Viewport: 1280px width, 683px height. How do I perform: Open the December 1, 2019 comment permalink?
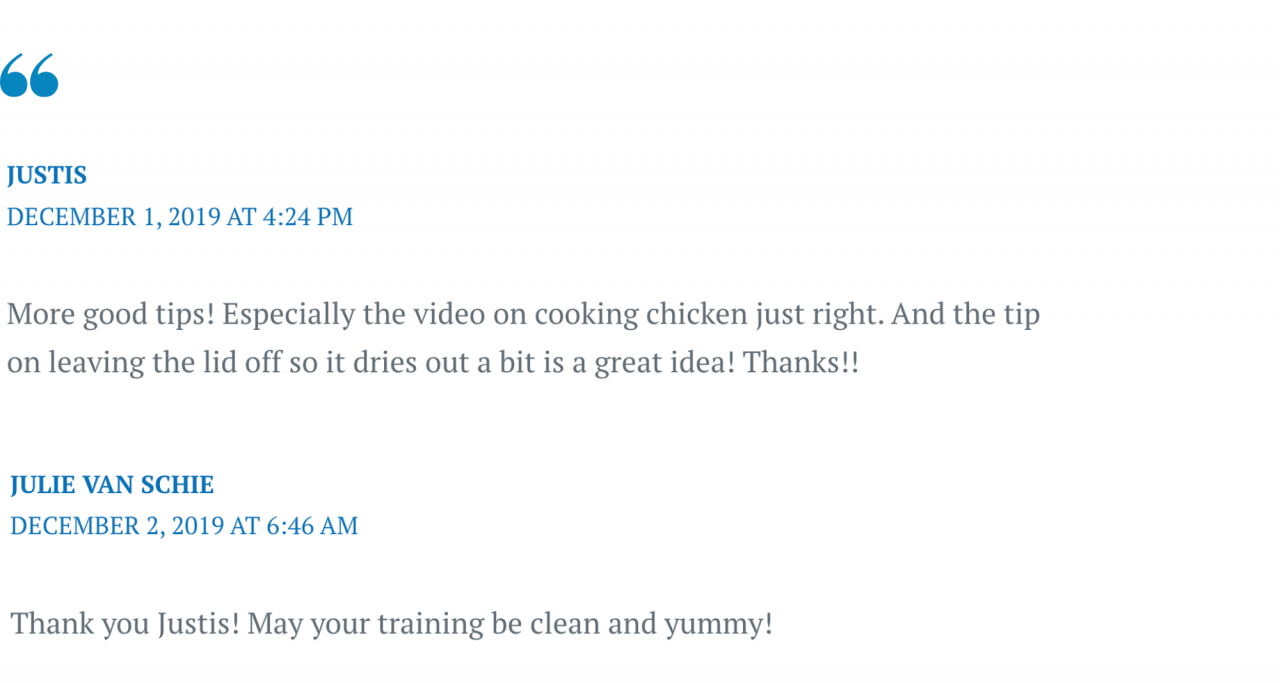pyautogui.click(x=180, y=217)
